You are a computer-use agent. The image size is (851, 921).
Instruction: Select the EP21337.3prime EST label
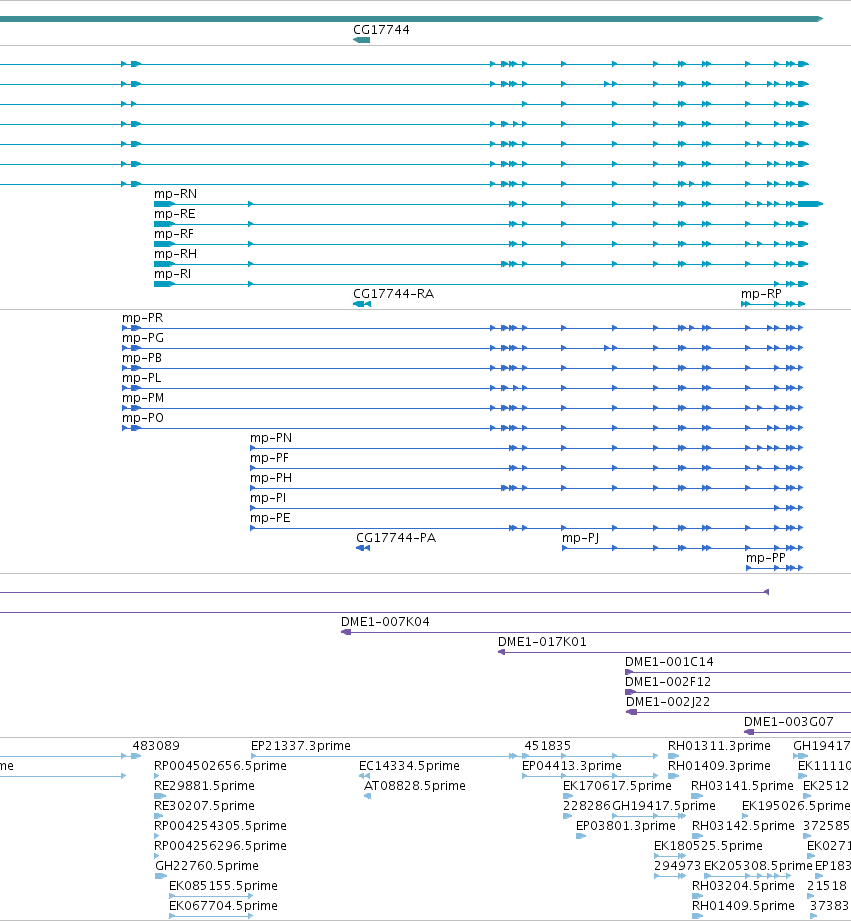tap(301, 745)
